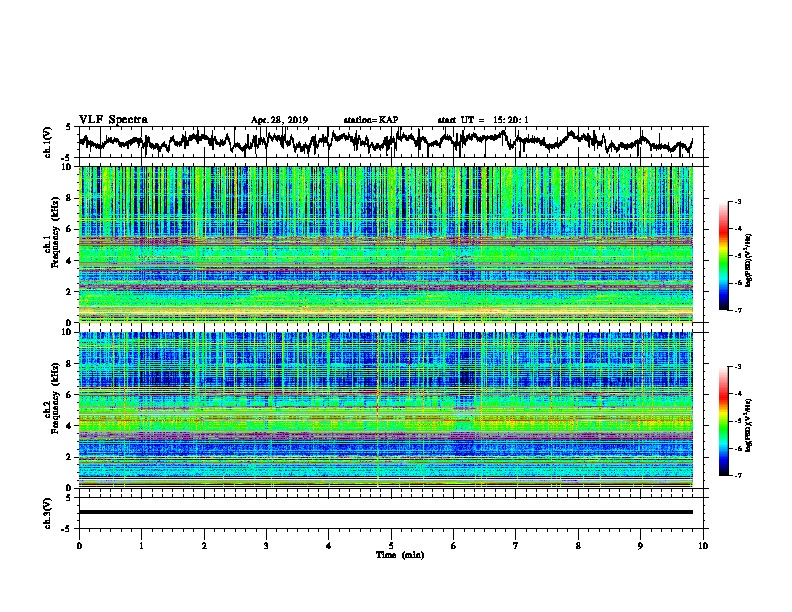
Task: Click time axis tick label '2'
Action: (x=204, y=546)
